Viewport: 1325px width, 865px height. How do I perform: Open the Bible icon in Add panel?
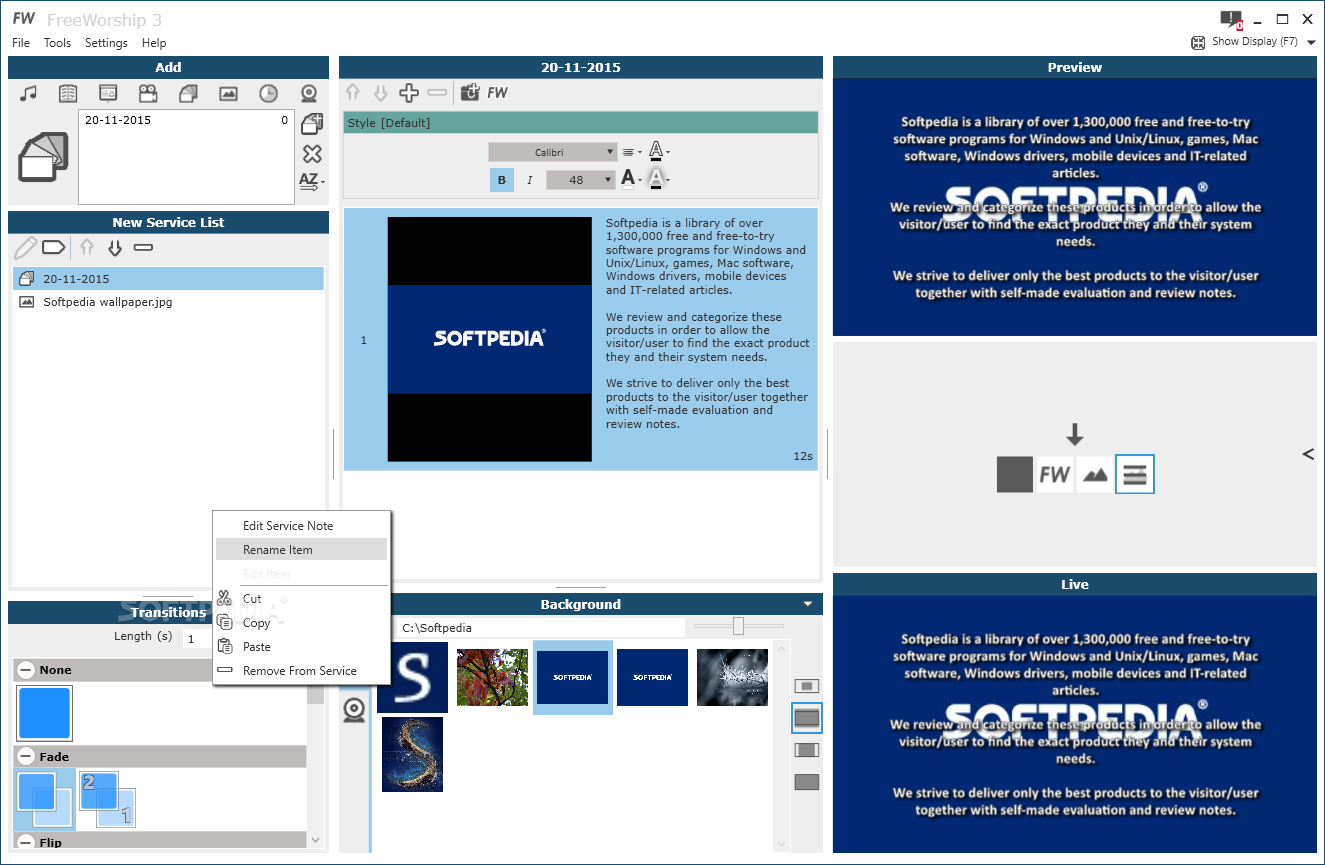click(x=68, y=93)
